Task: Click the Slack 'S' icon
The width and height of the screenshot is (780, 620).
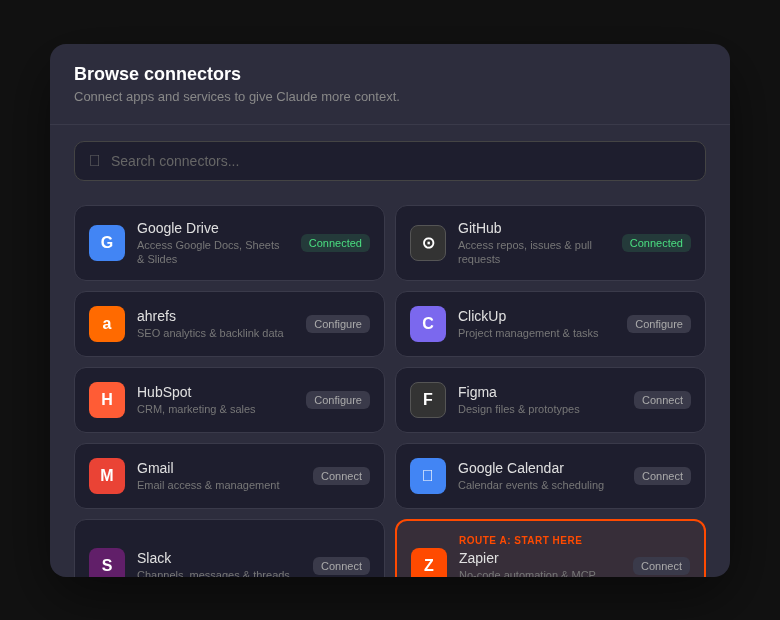Action: point(107,563)
